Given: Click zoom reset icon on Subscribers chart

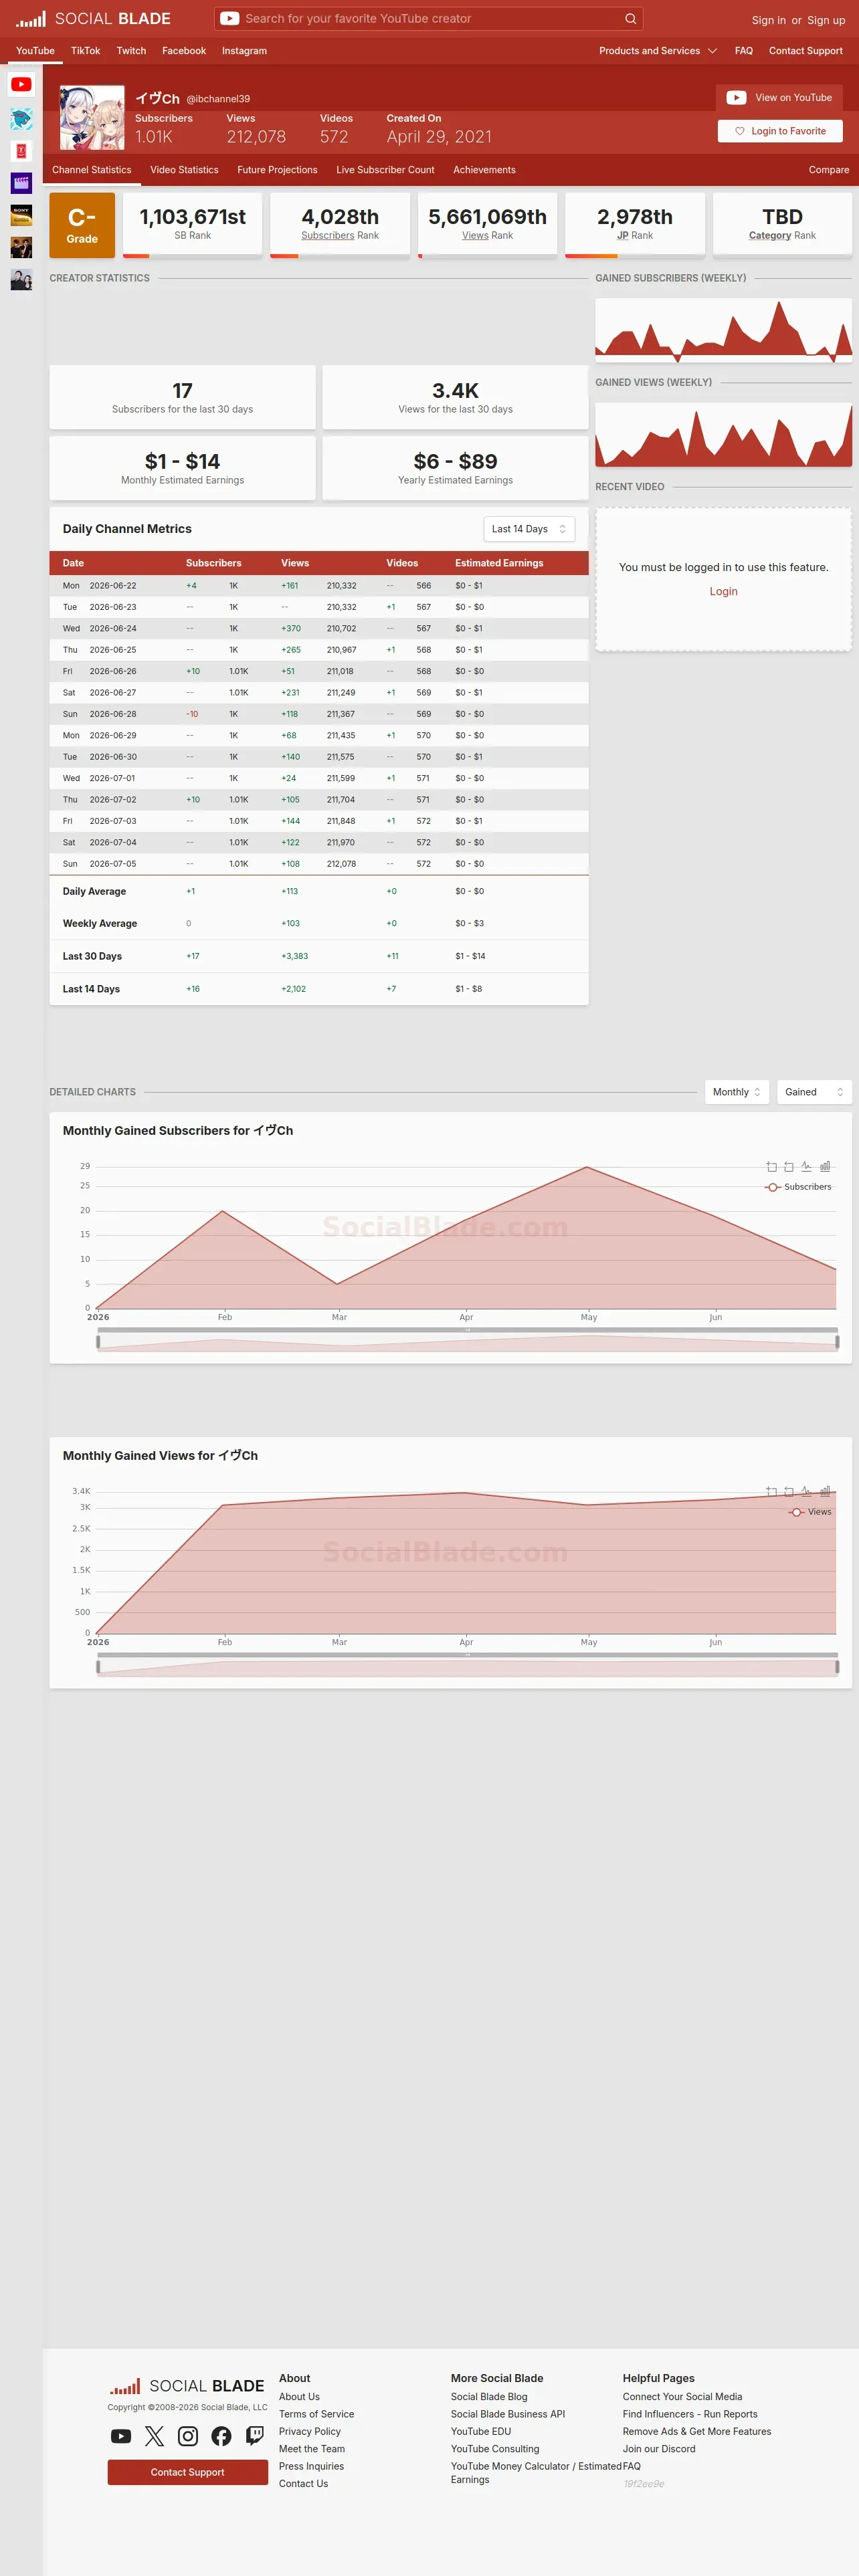Looking at the screenshot, I should point(789,1167).
